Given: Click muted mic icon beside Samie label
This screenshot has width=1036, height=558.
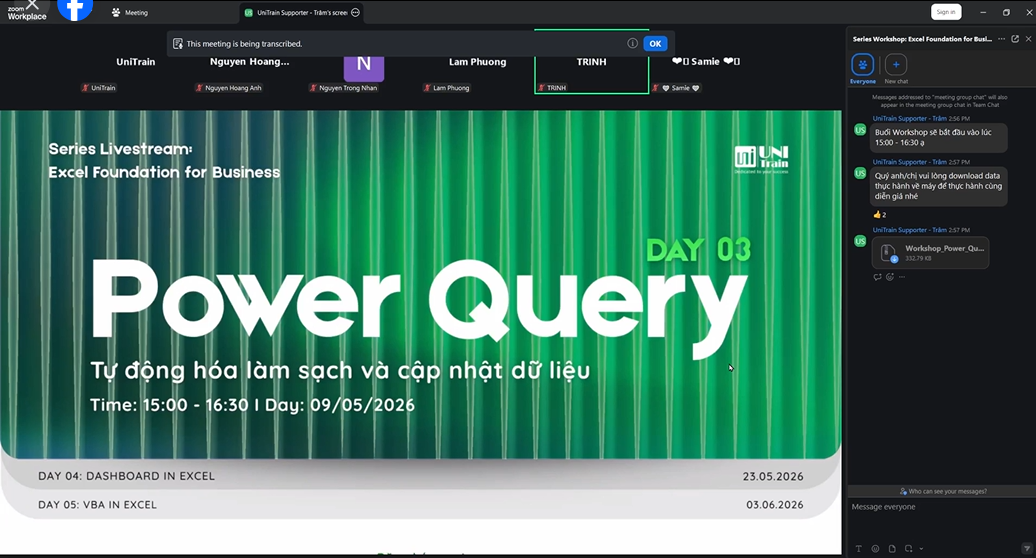Looking at the screenshot, I should tap(655, 88).
